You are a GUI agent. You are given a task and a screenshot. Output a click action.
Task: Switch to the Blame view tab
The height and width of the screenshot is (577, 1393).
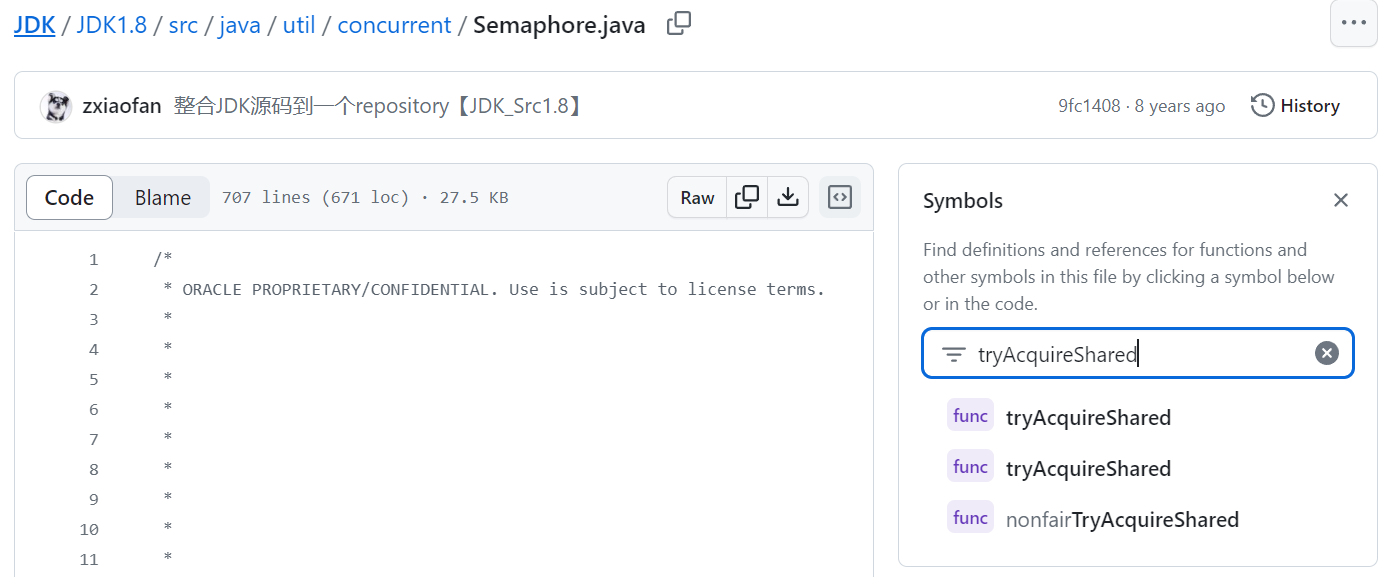click(162, 198)
